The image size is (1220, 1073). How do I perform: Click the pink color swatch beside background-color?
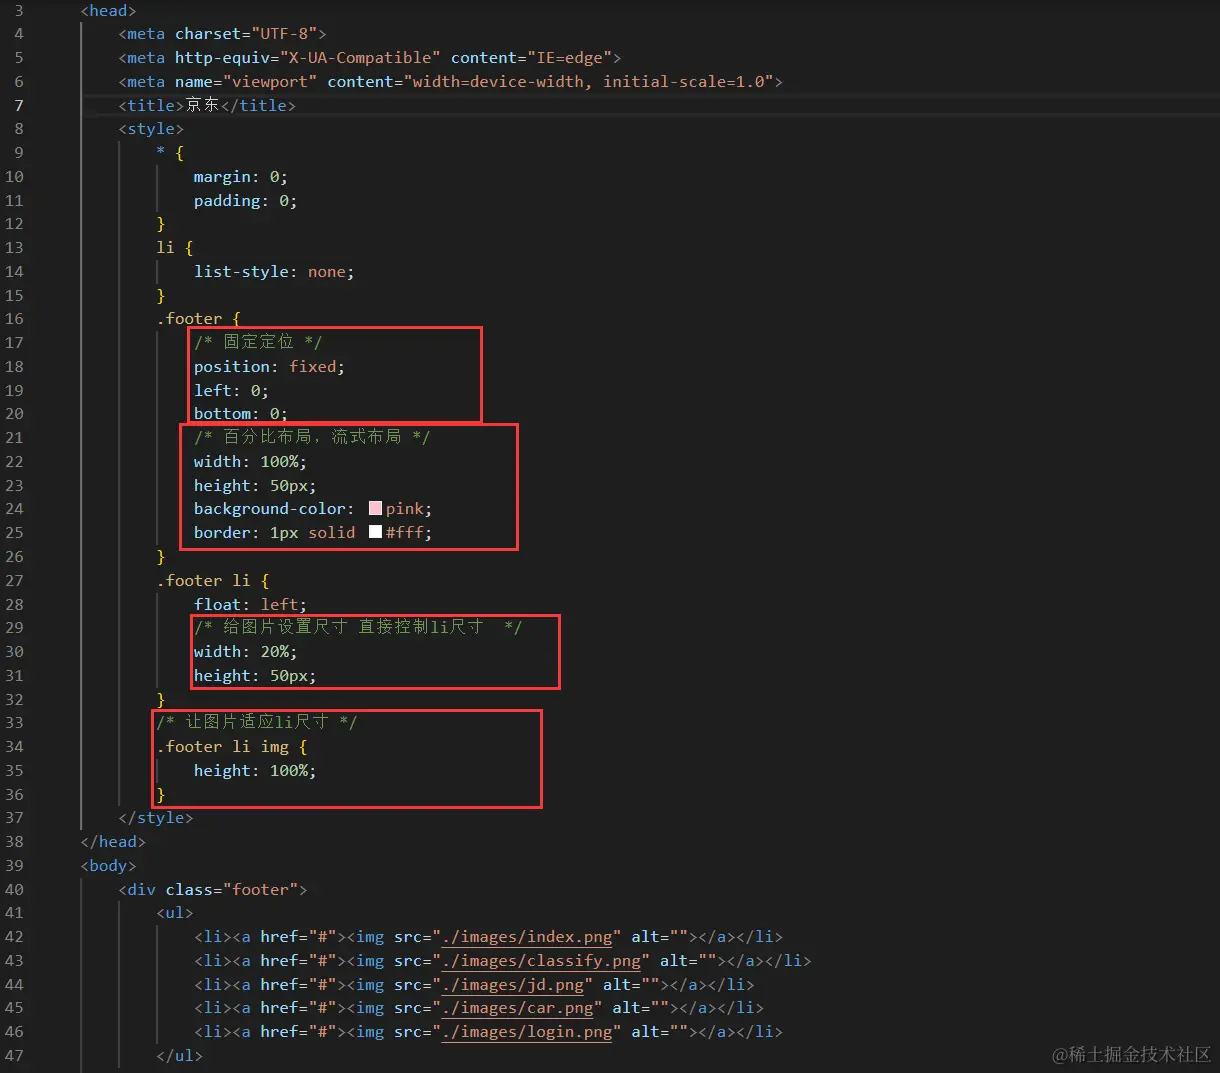[x=376, y=509]
